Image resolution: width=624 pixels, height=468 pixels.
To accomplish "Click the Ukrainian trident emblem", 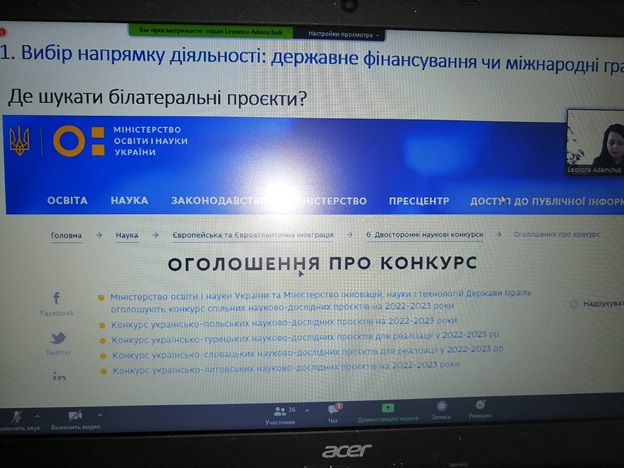I will [20, 140].
